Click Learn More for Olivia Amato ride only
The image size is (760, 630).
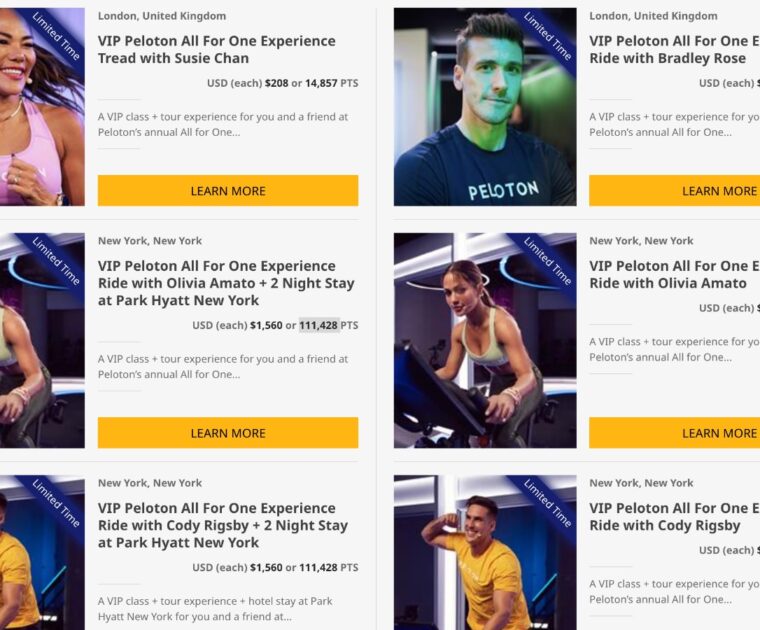click(x=674, y=433)
